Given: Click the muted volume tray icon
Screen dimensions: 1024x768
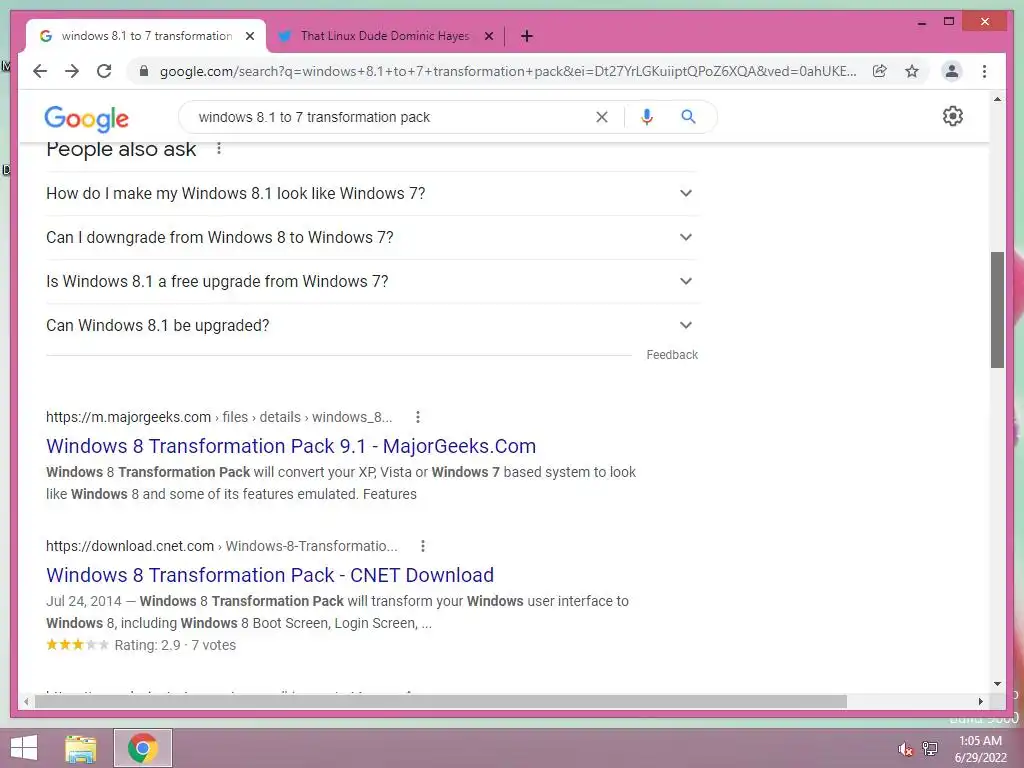Looking at the screenshot, I should tap(905, 749).
